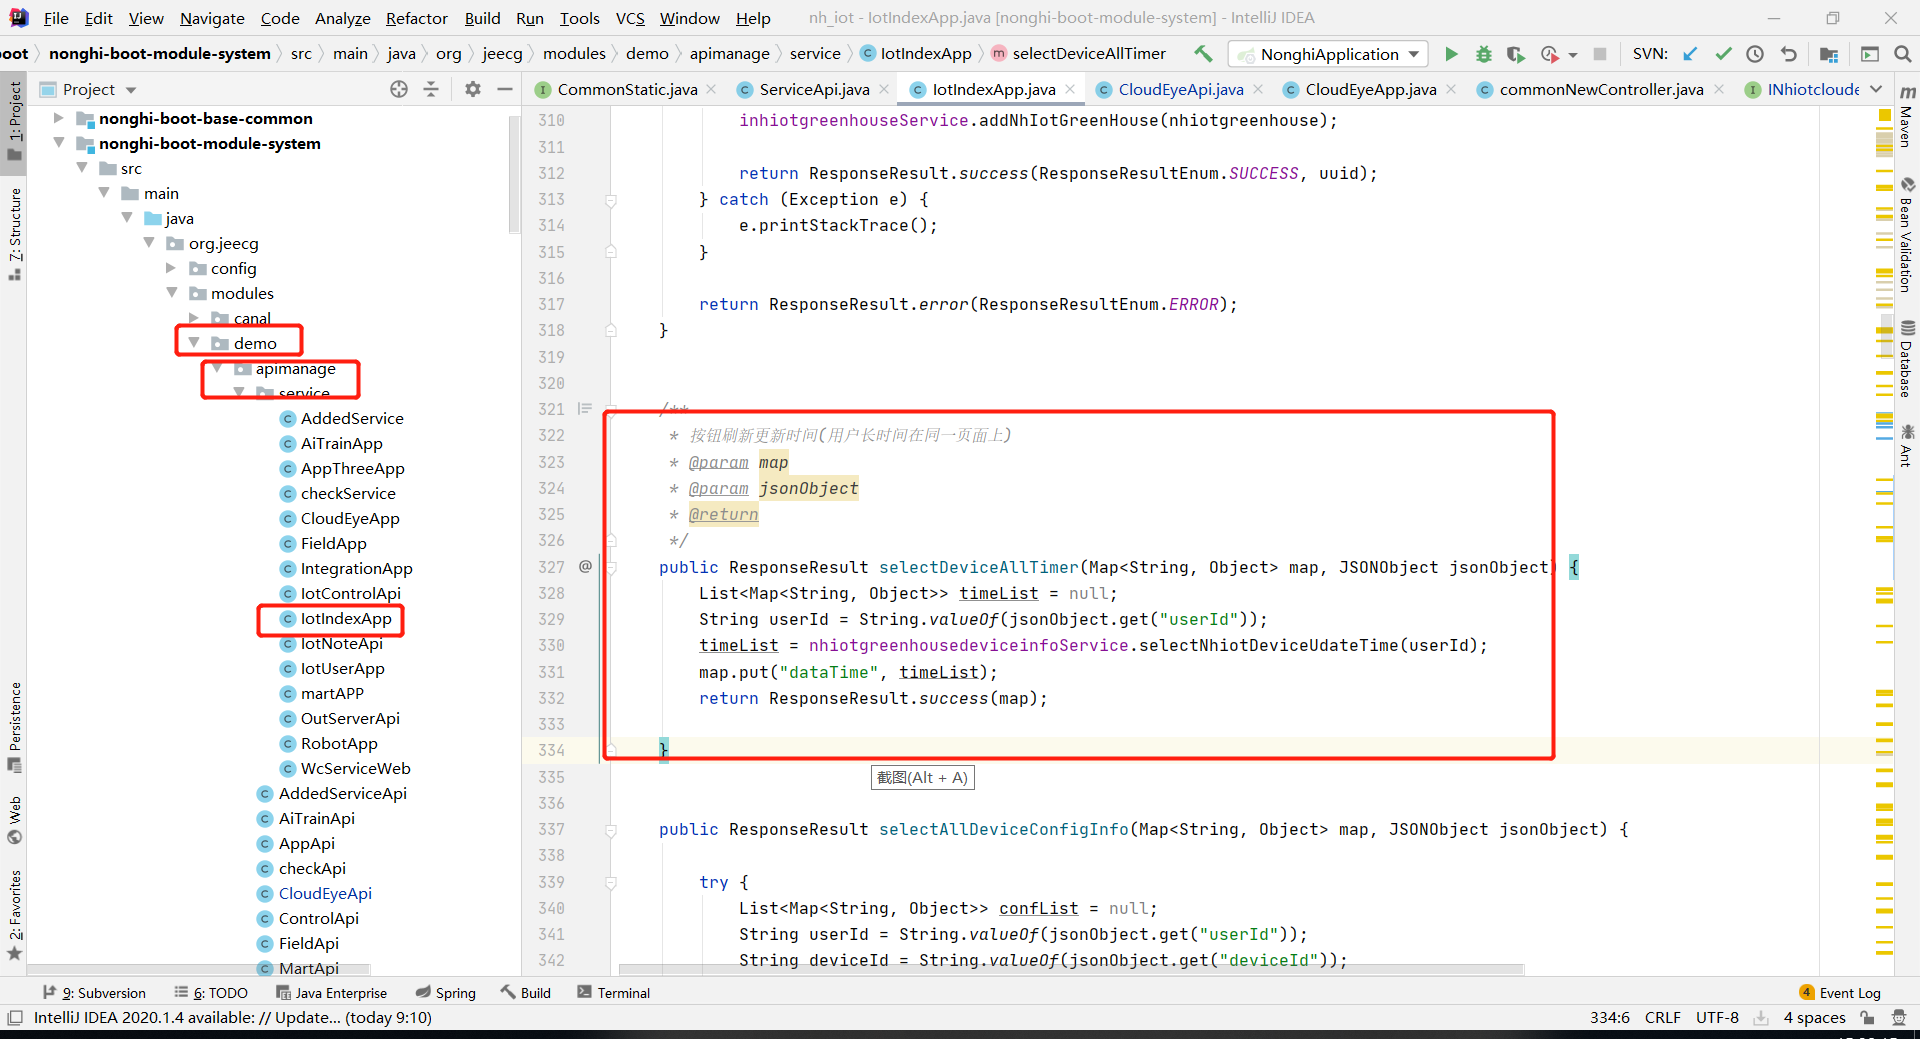Viewport: 1920px width, 1039px height.
Task: Open Search Everywhere magnifier icon
Action: [1903, 54]
